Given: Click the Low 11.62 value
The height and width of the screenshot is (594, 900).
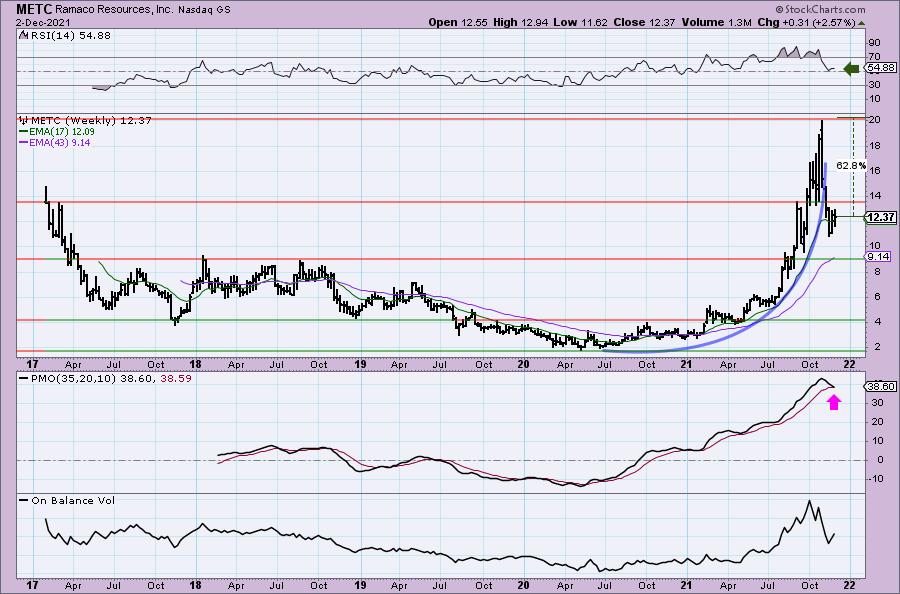Looking at the screenshot, I should coord(581,23).
